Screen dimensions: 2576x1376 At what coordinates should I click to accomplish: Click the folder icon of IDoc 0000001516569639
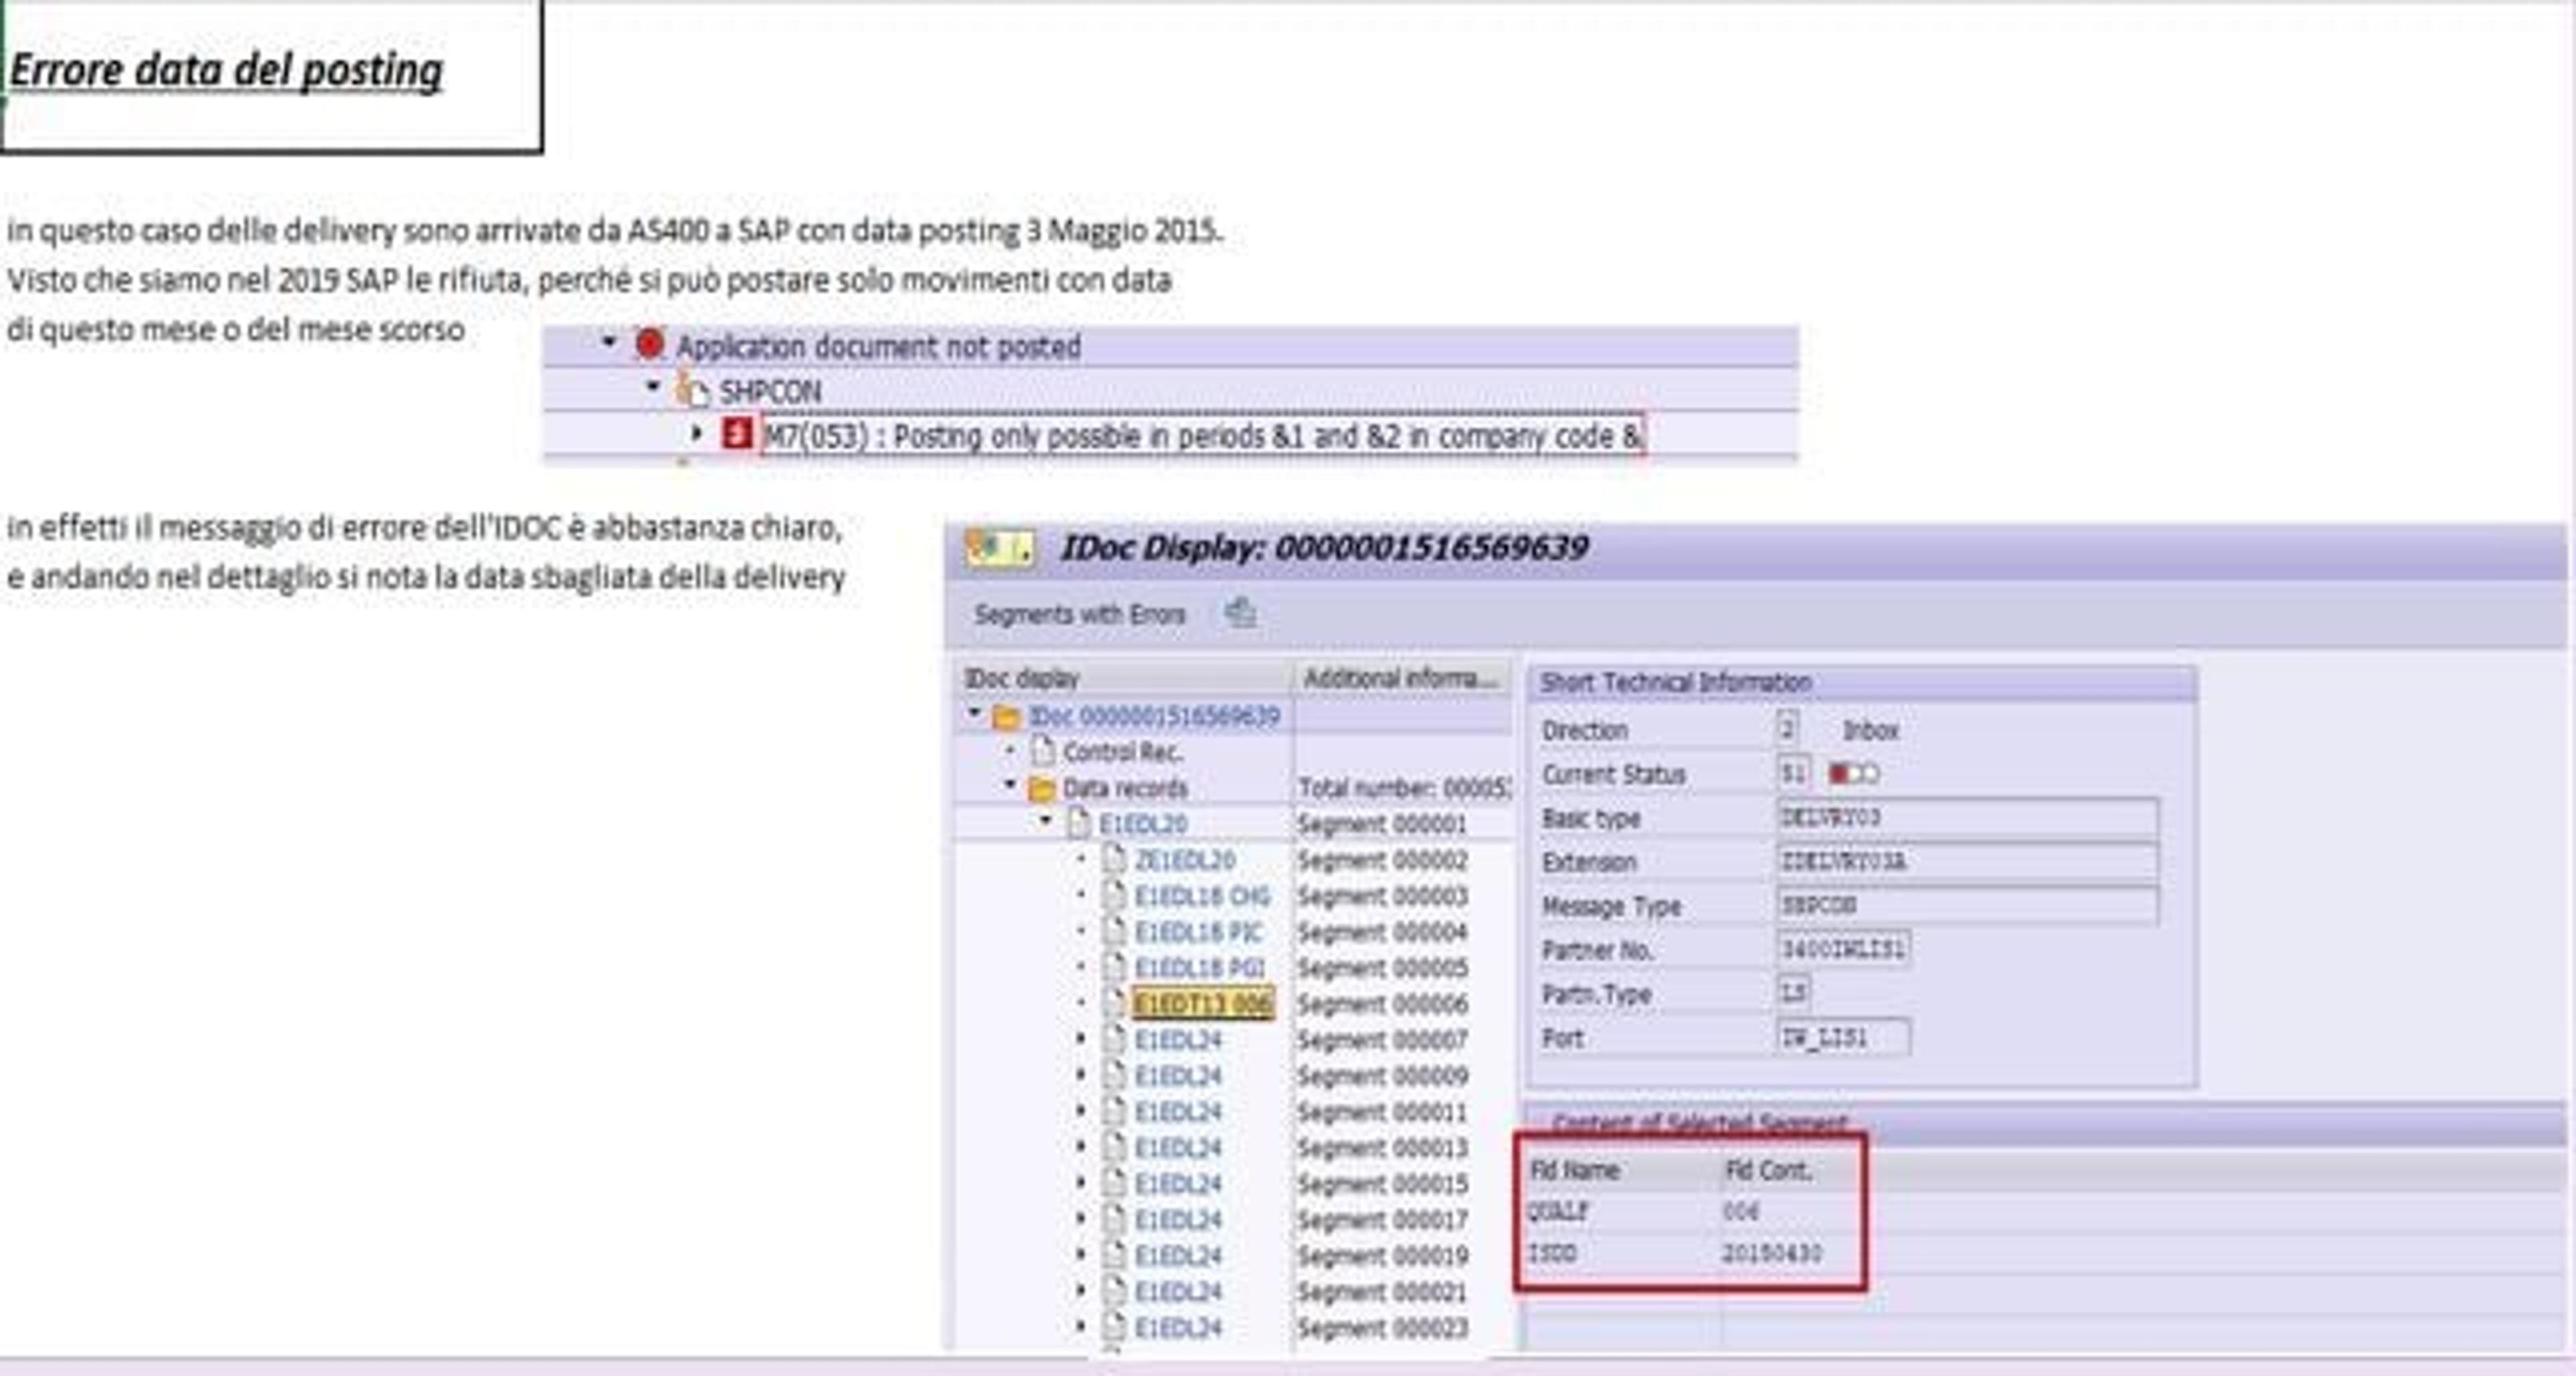1006,717
